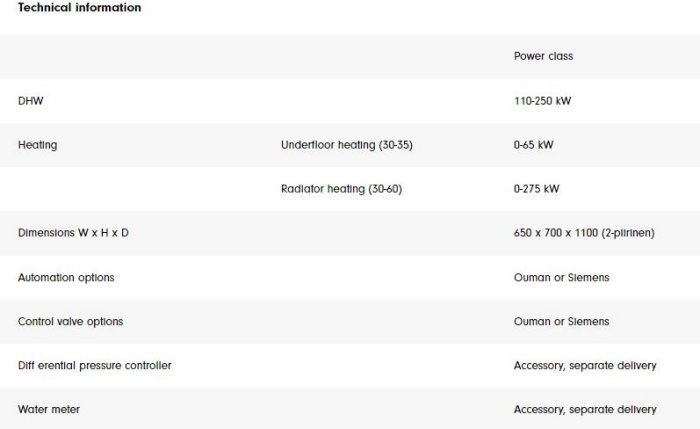Select the Power class column header
The image size is (700, 429).
tap(543, 57)
